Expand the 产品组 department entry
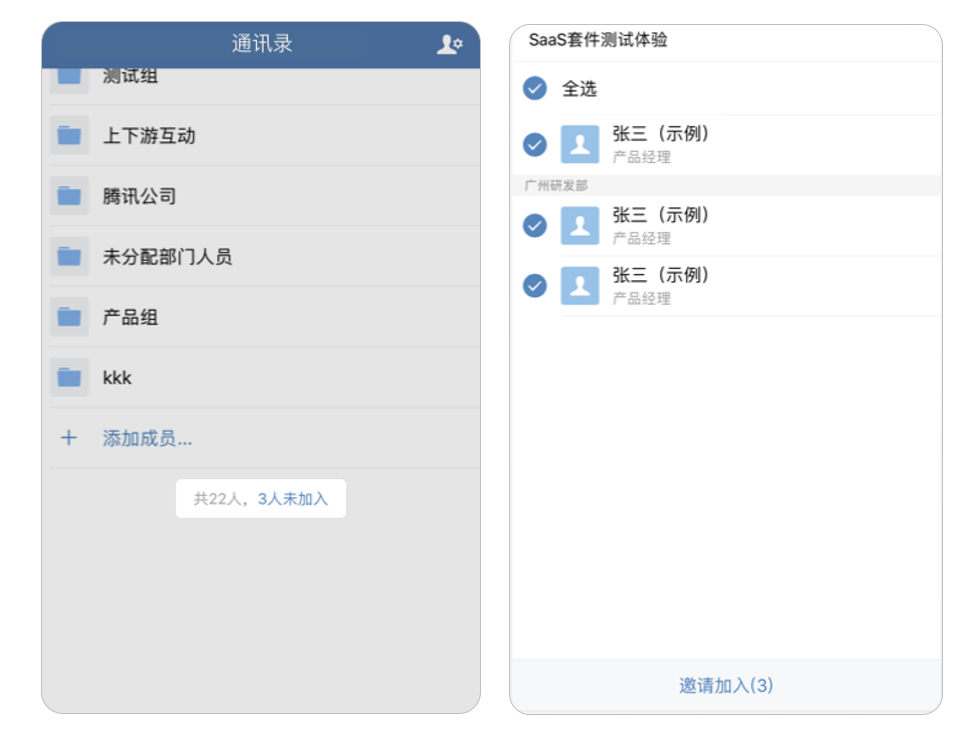975x740 pixels. pyautogui.click(x=200, y=316)
